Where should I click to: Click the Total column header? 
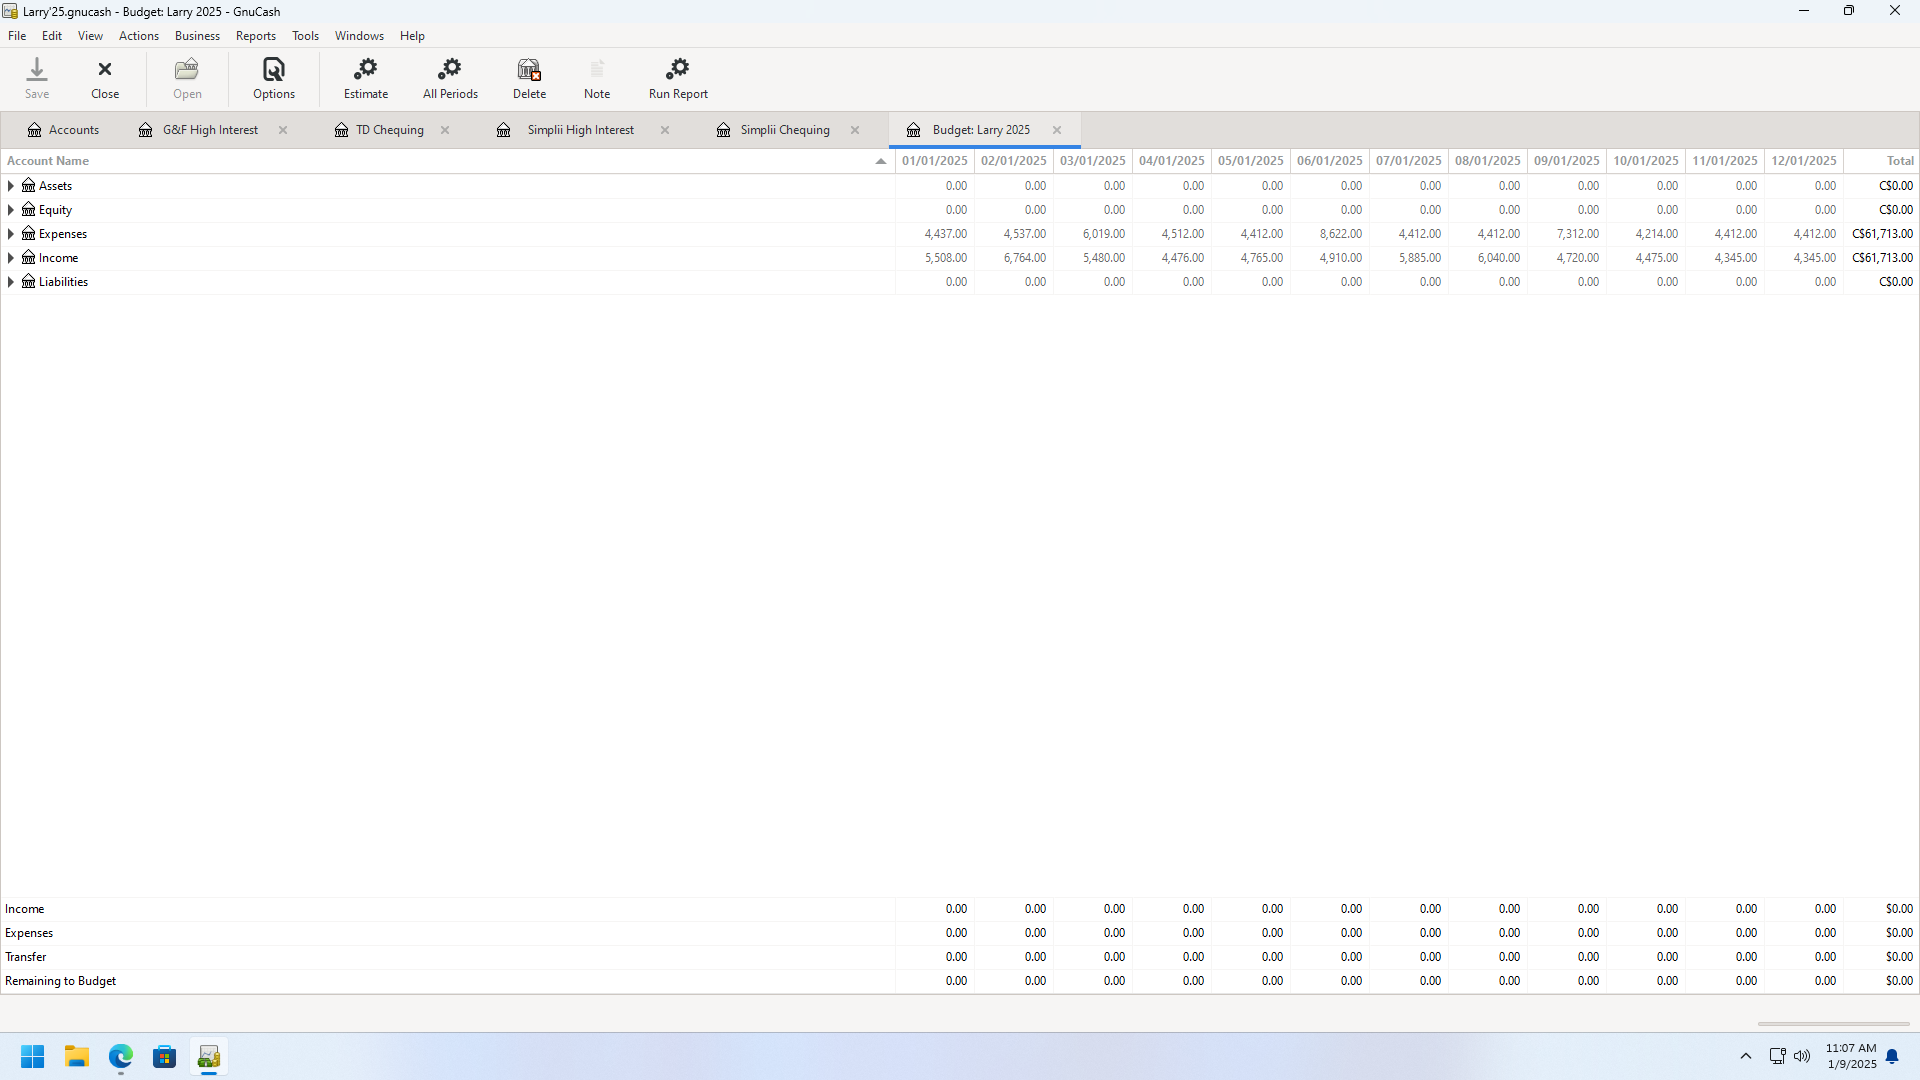point(1881,161)
